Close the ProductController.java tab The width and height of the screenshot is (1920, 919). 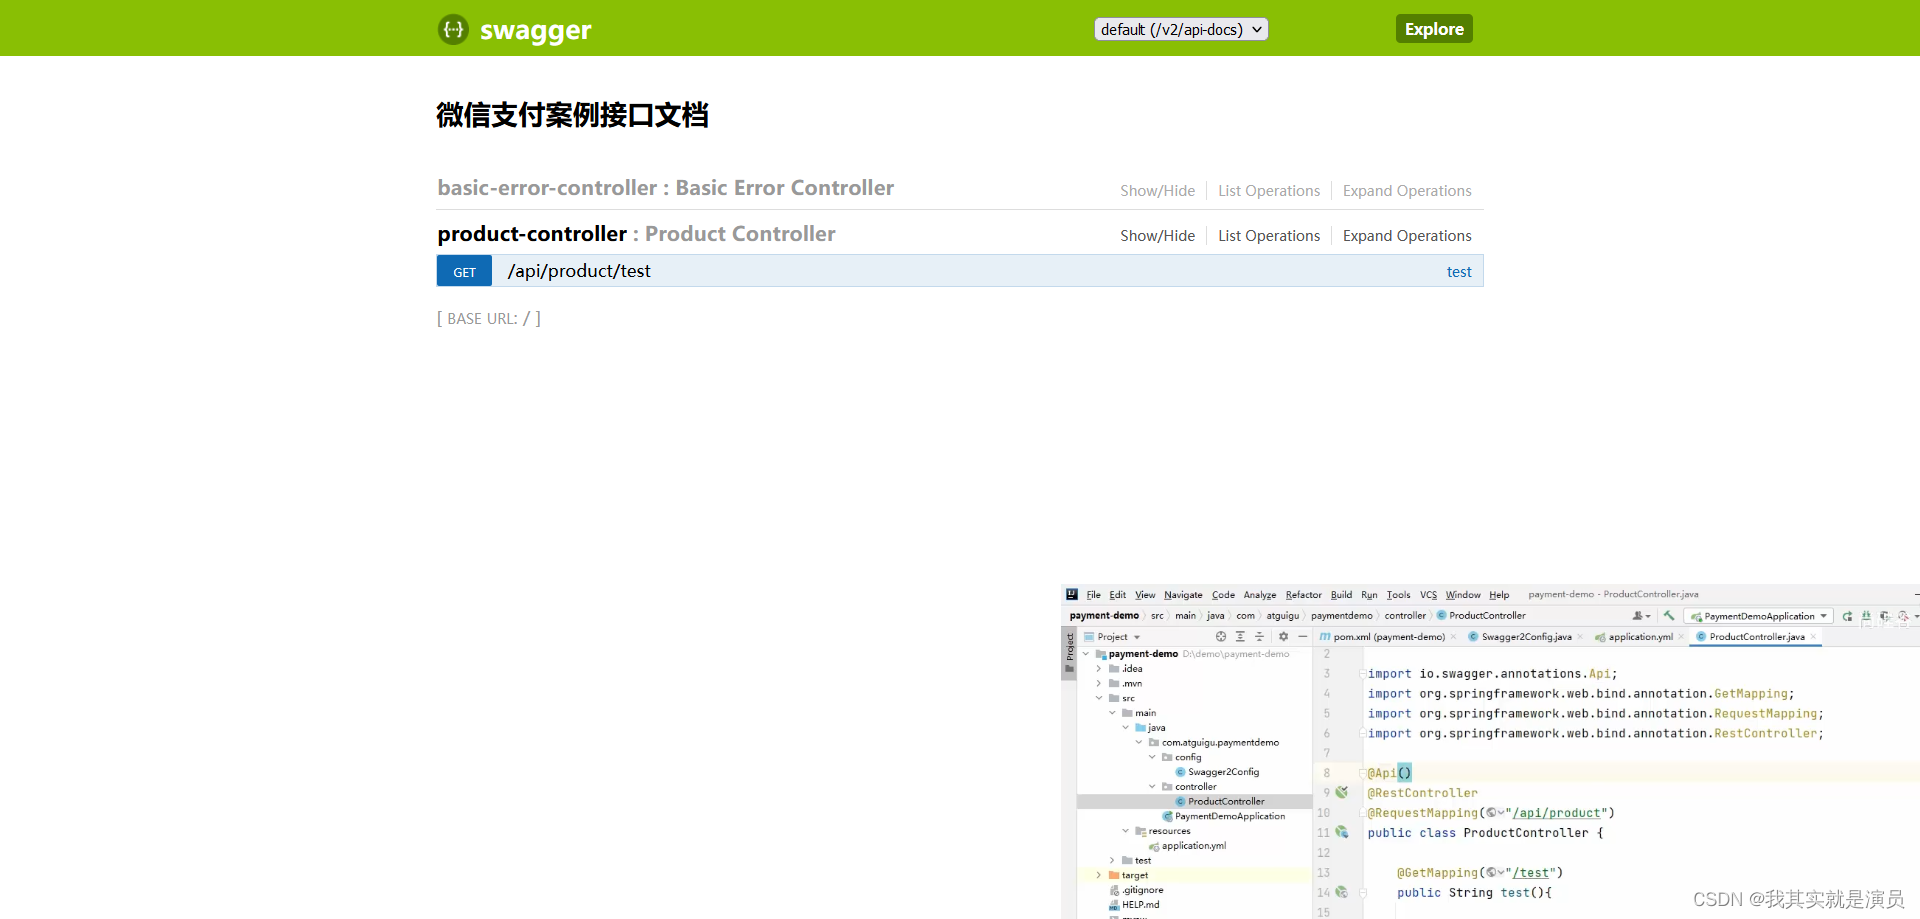(x=1813, y=637)
